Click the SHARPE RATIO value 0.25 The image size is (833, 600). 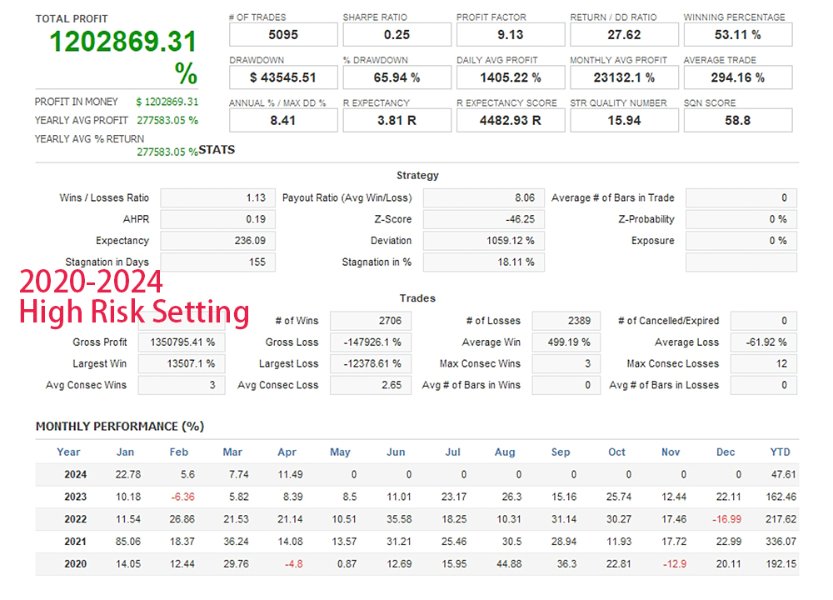click(x=398, y=34)
